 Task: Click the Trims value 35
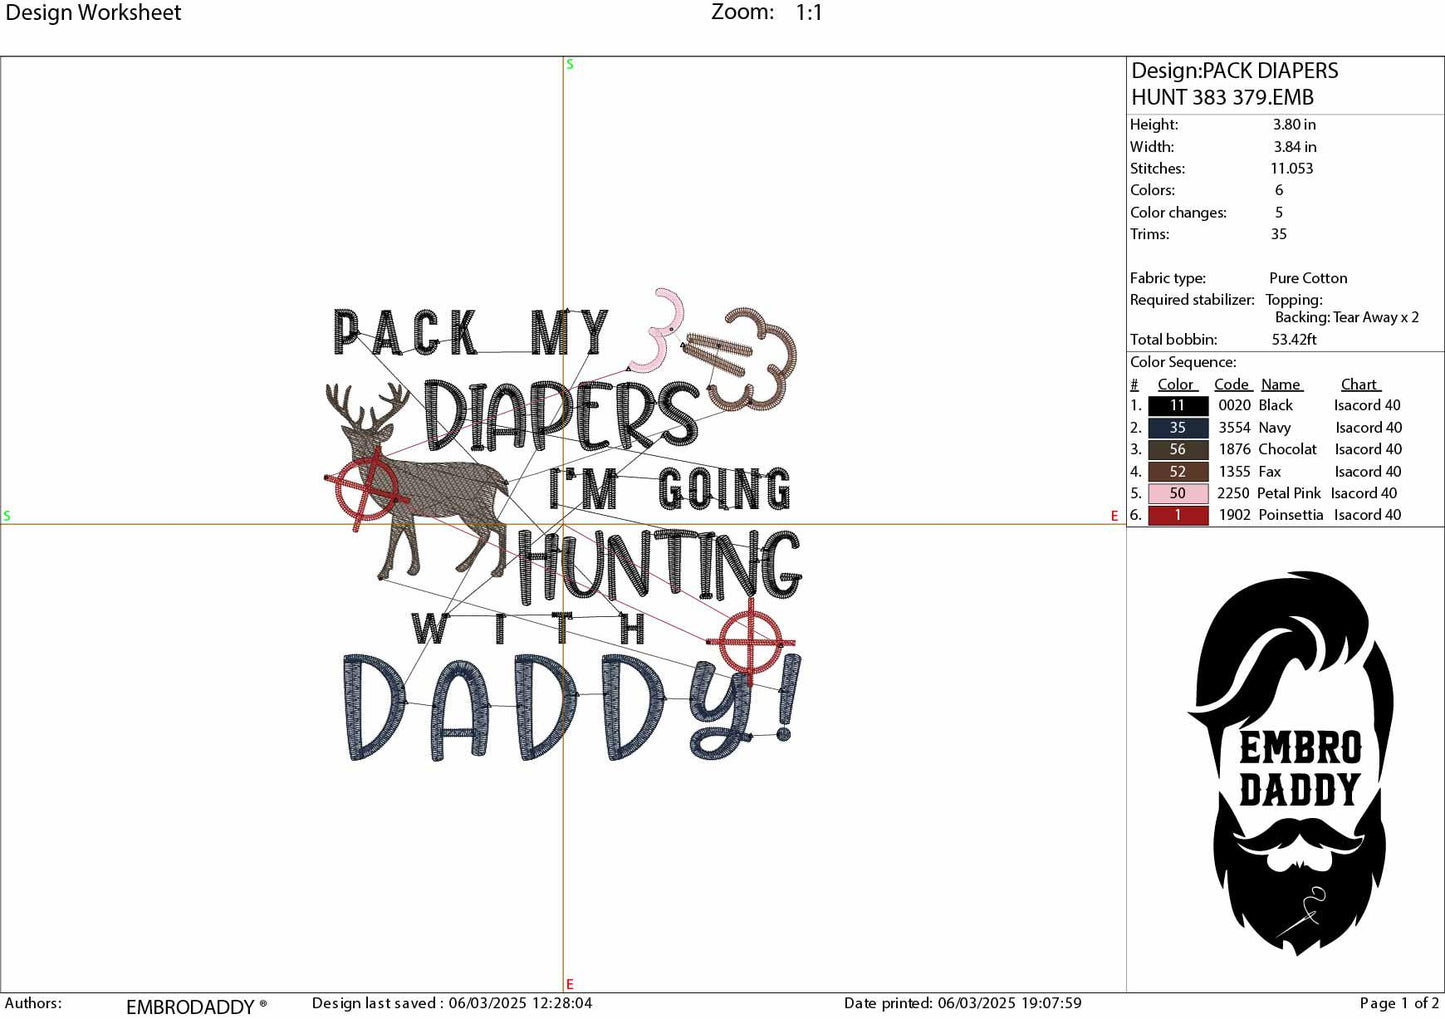[x=1279, y=234]
